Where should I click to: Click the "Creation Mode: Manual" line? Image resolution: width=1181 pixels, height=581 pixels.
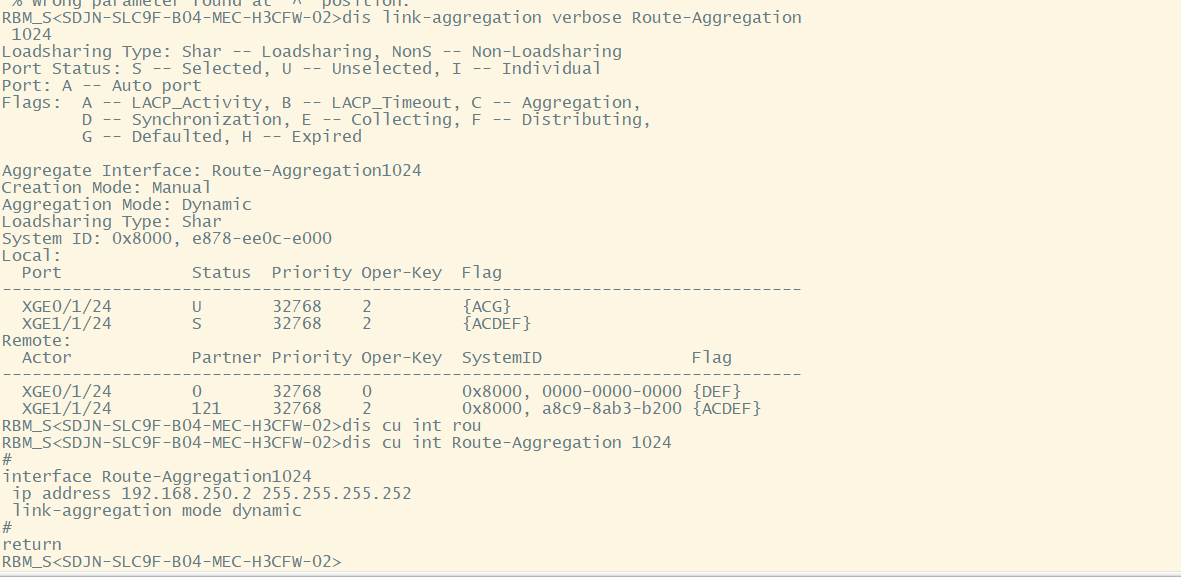[x=106, y=188]
